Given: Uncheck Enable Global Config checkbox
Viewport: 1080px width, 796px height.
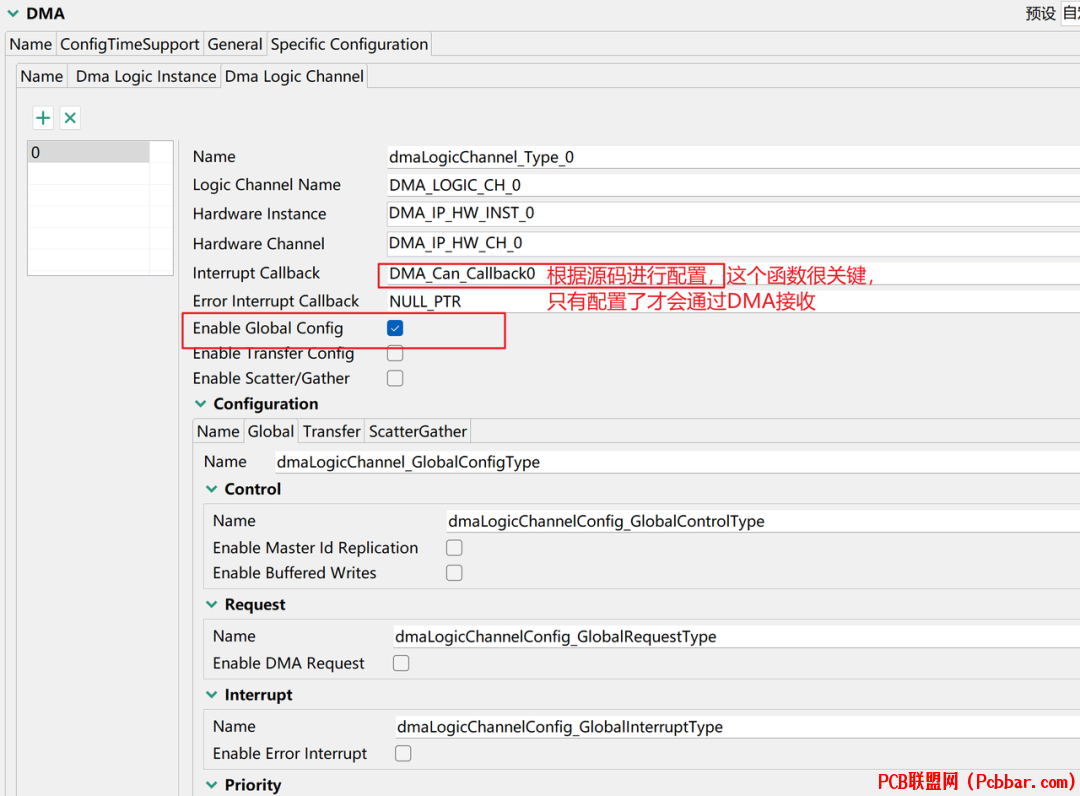Looking at the screenshot, I should [395, 328].
